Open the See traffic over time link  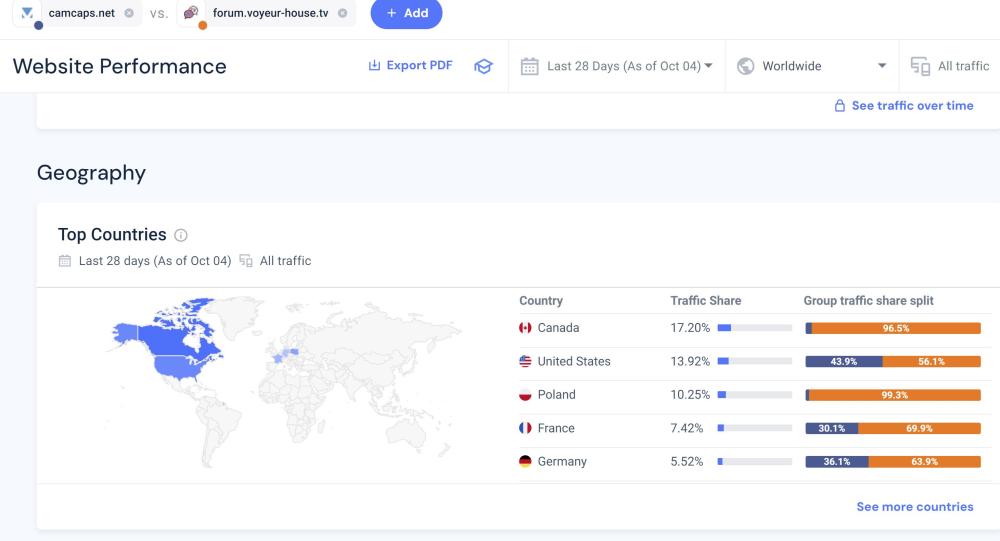click(x=912, y=106)
